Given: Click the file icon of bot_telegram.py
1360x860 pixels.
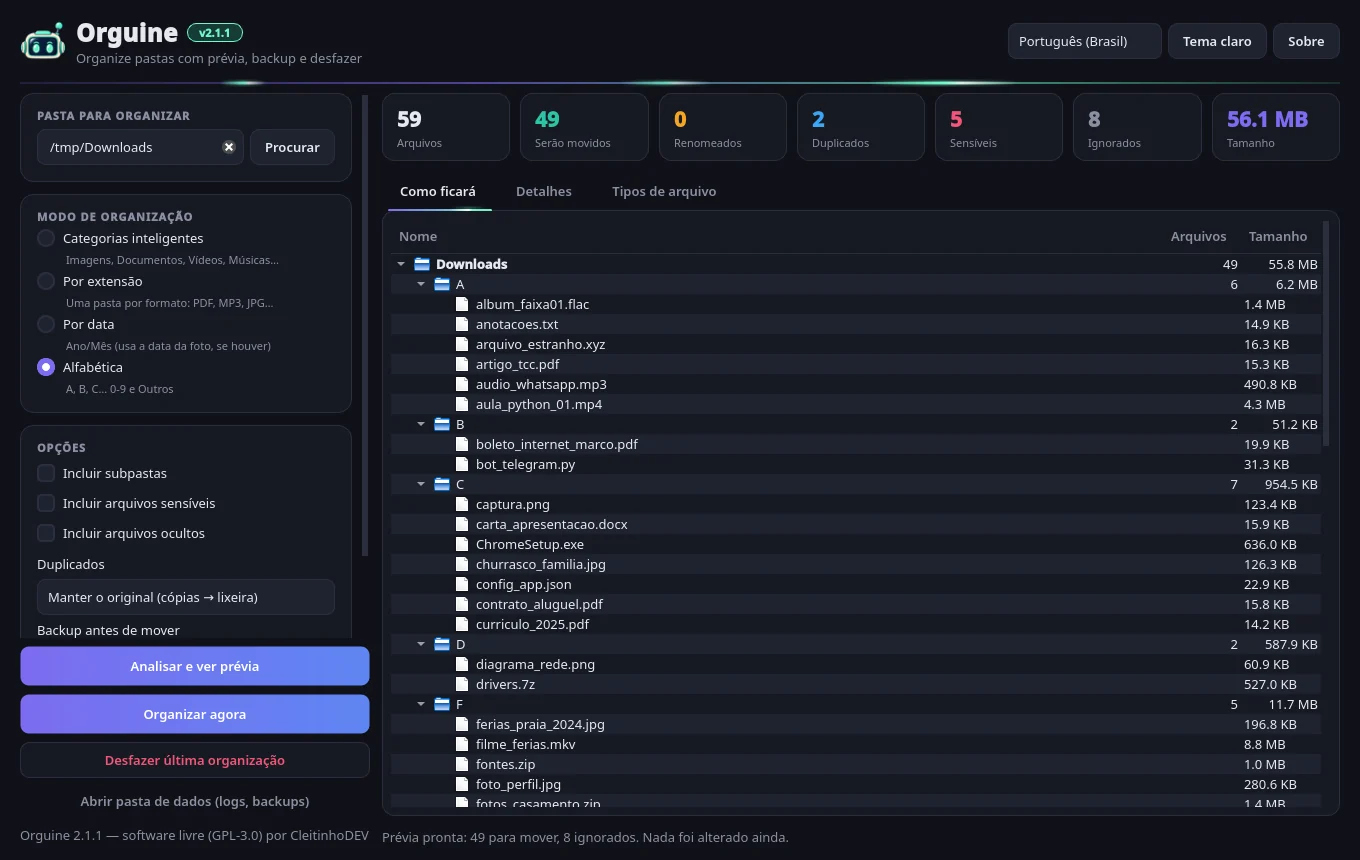Looking at the screenshot, I should pyautogui.click(x=462, y=464).
